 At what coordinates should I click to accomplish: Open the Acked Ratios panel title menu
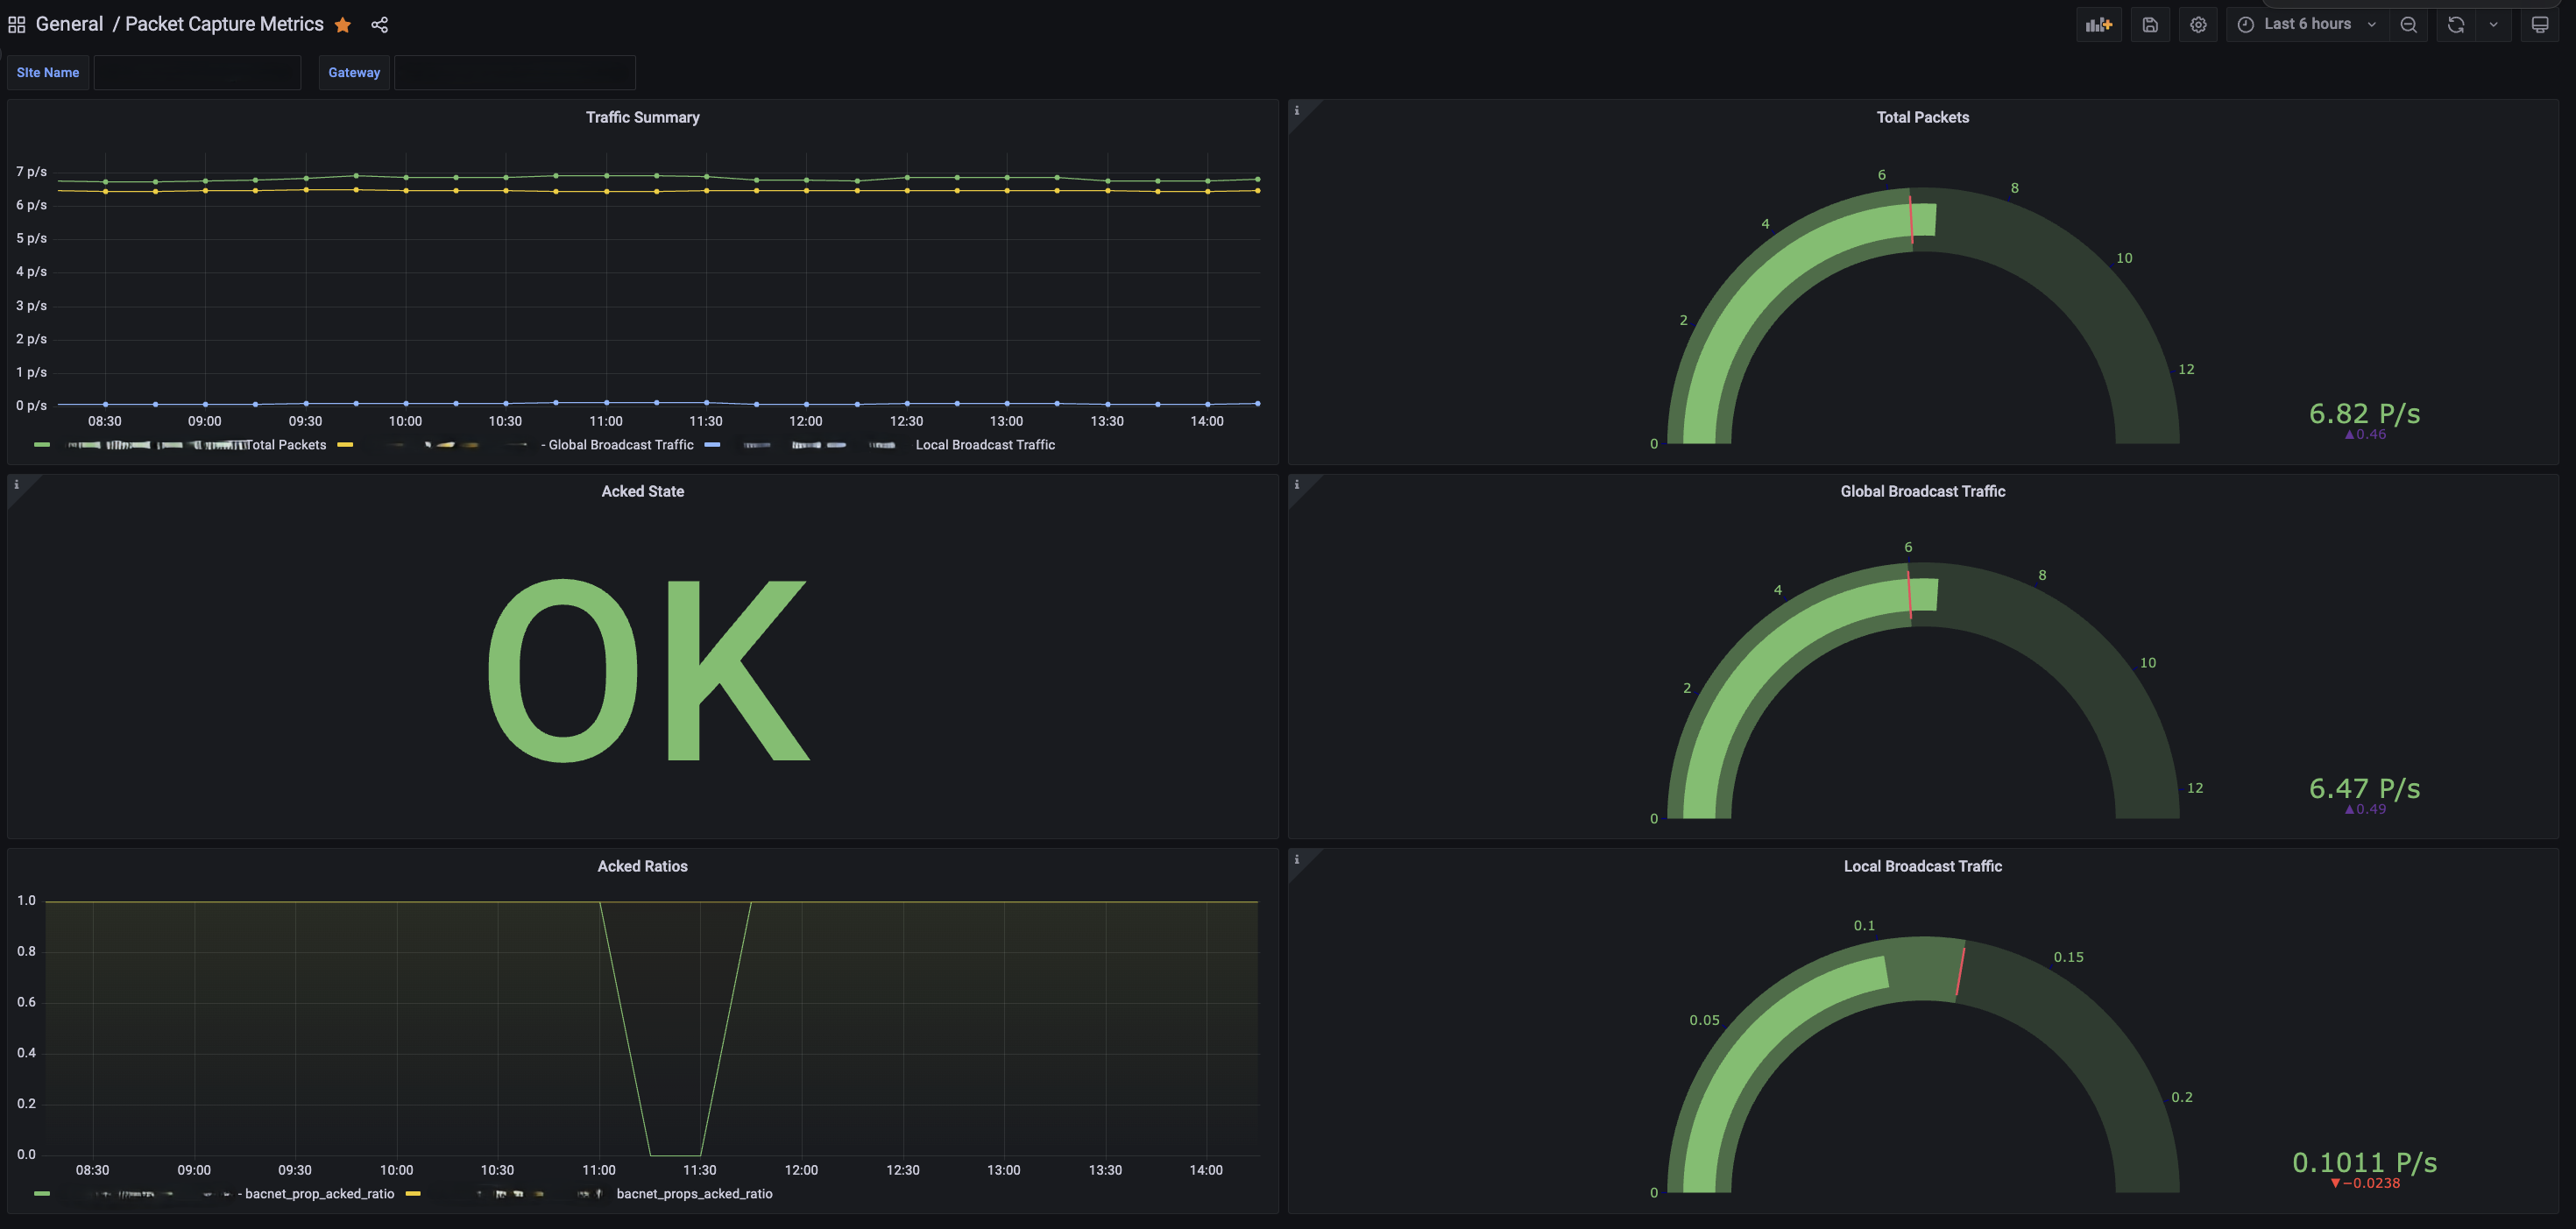coord(642,866)
